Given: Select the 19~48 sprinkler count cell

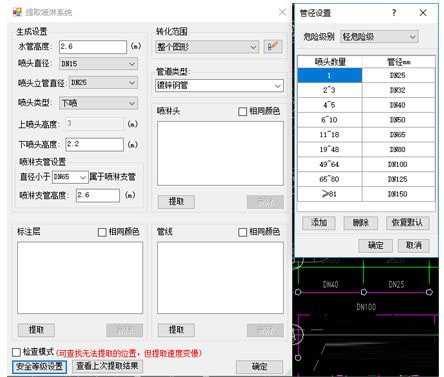Looking at the screenshot, I should click(x=330, y=149).
